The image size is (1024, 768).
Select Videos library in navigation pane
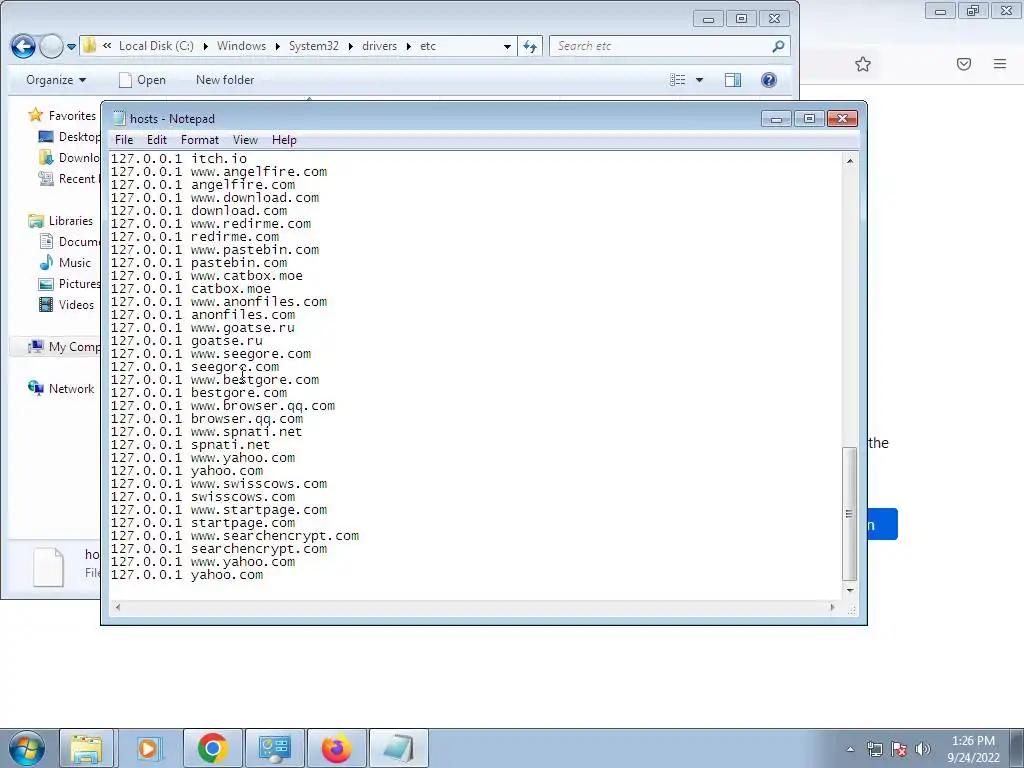click(66, 304)
